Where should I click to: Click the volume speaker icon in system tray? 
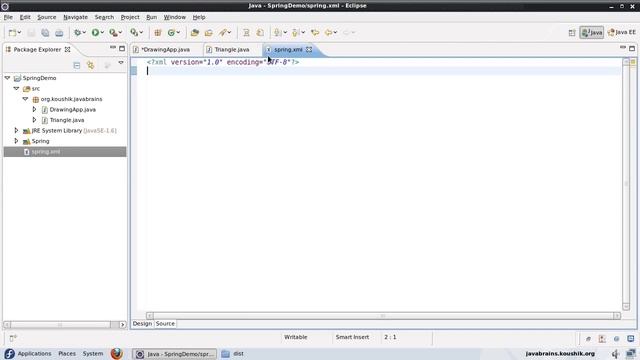click(x=616, y=353)
